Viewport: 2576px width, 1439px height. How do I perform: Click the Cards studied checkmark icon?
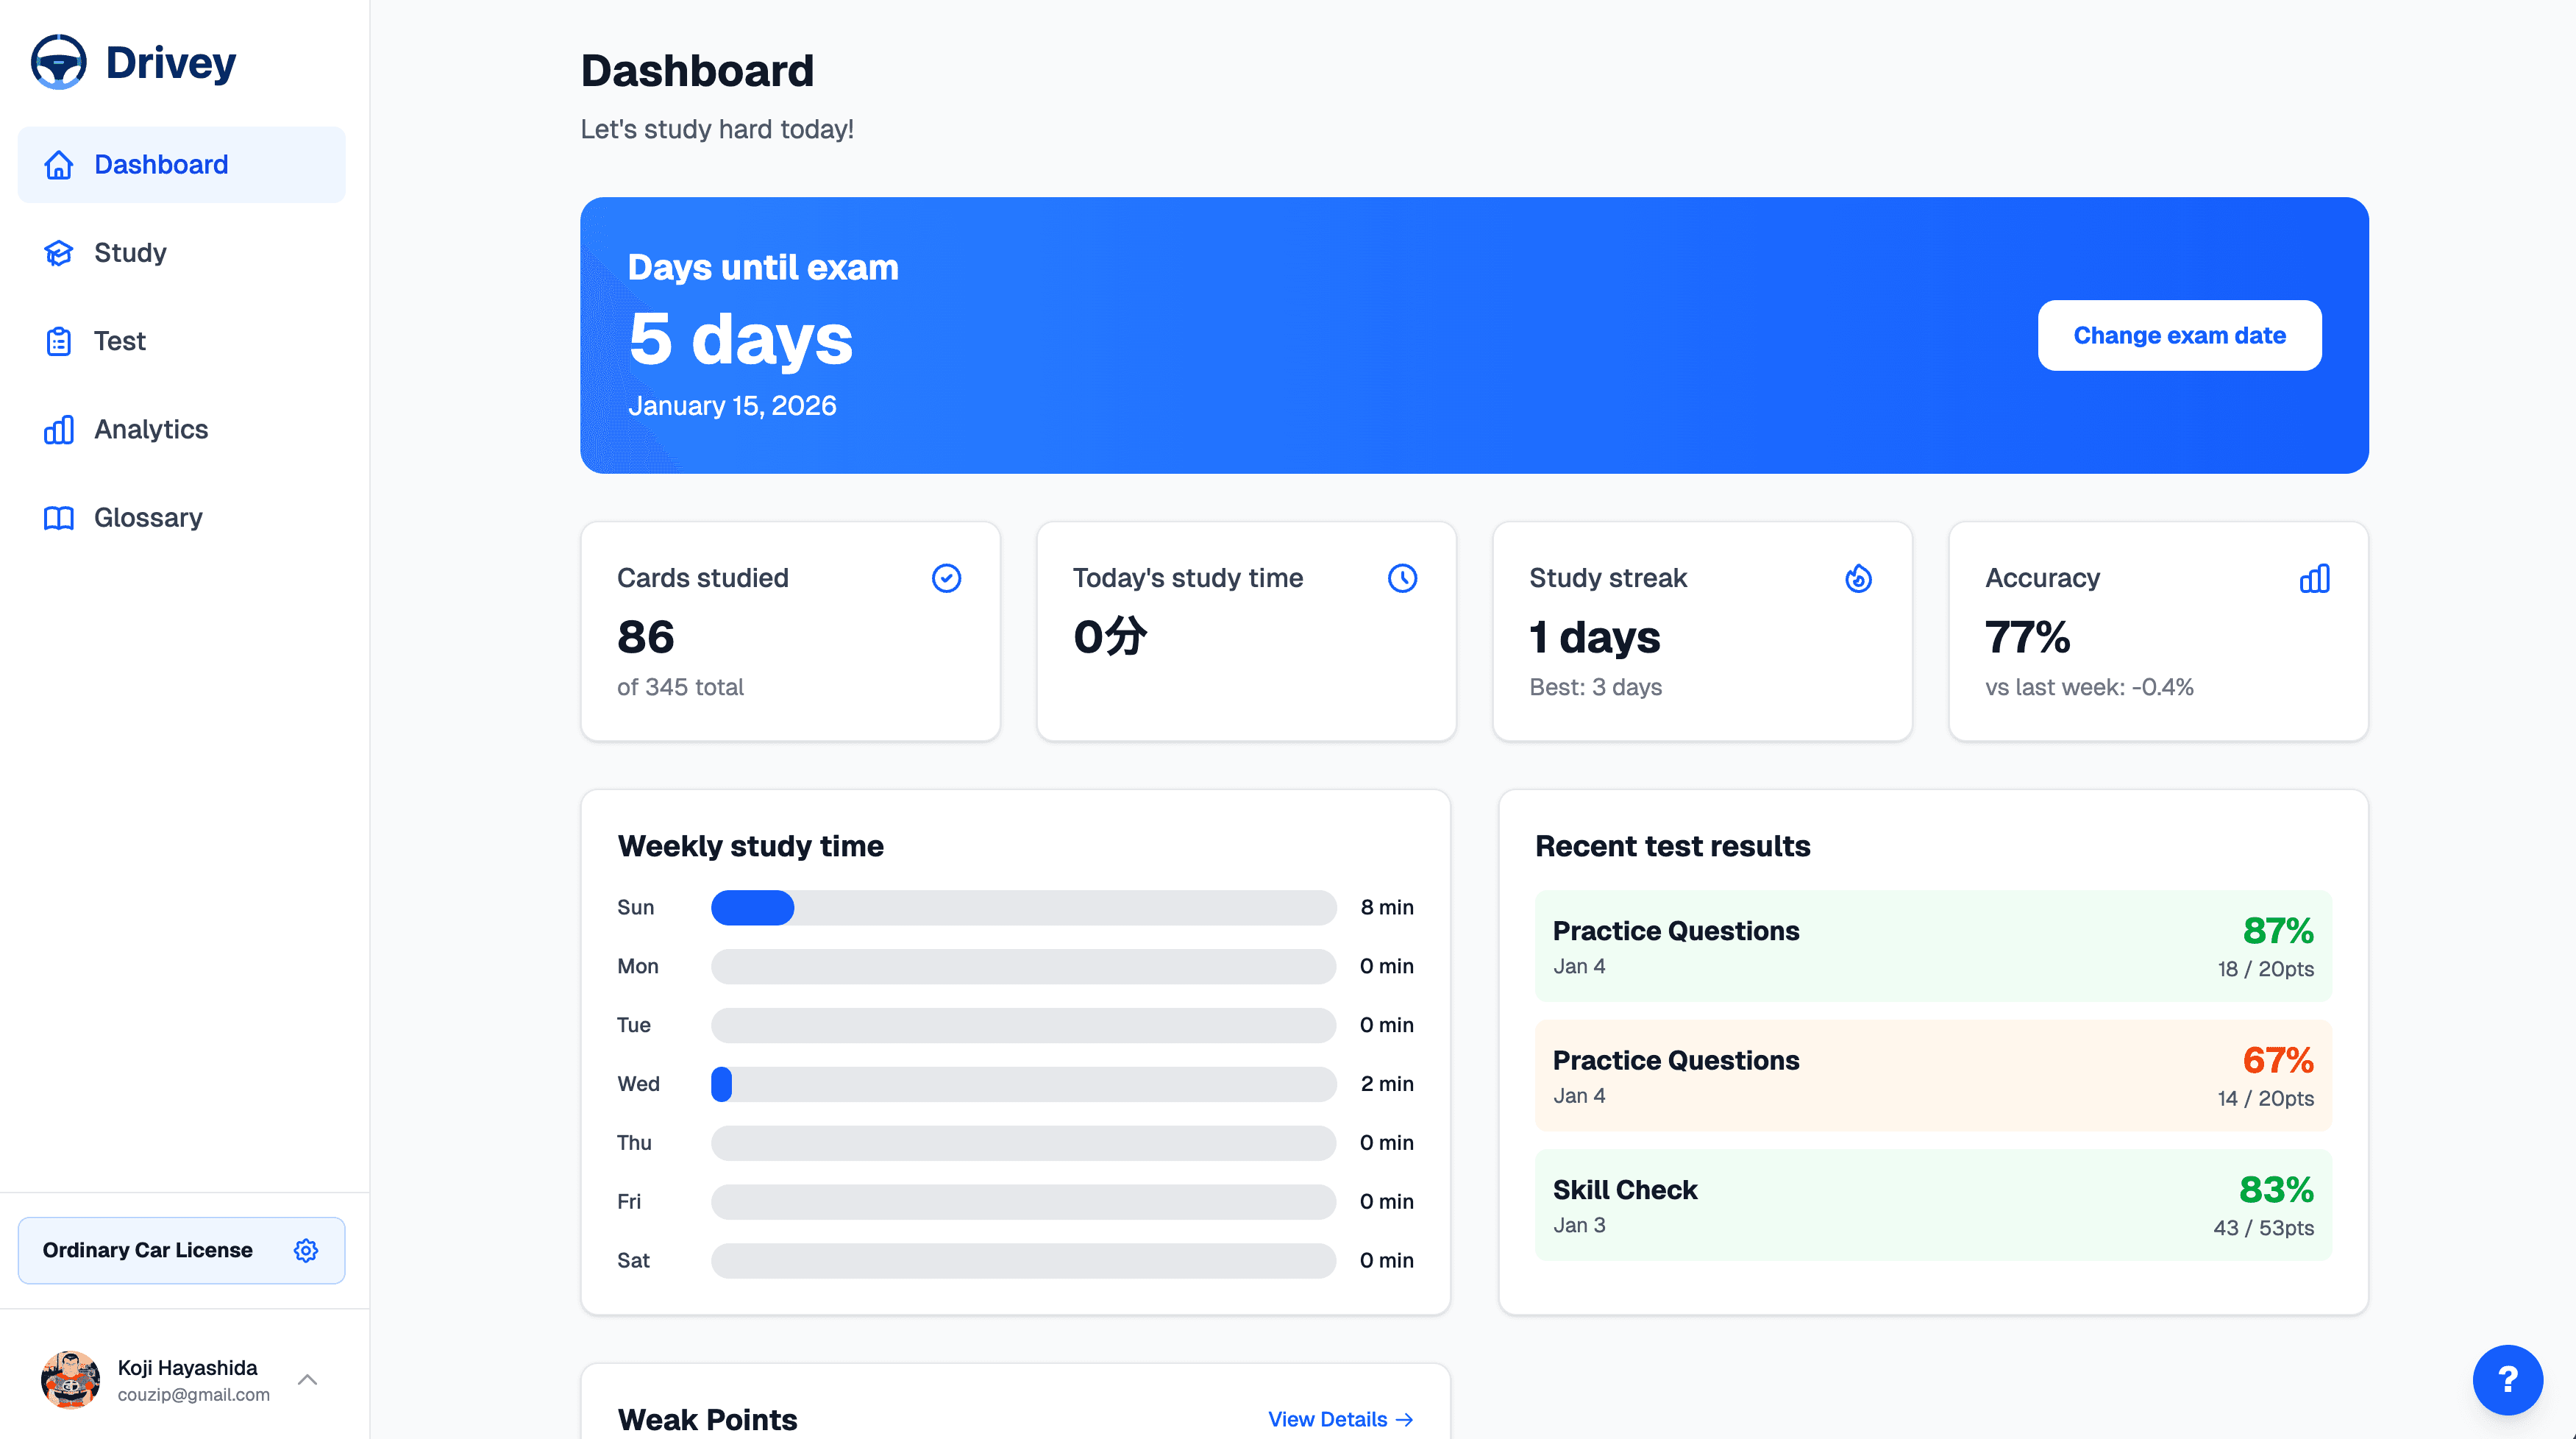946,578
